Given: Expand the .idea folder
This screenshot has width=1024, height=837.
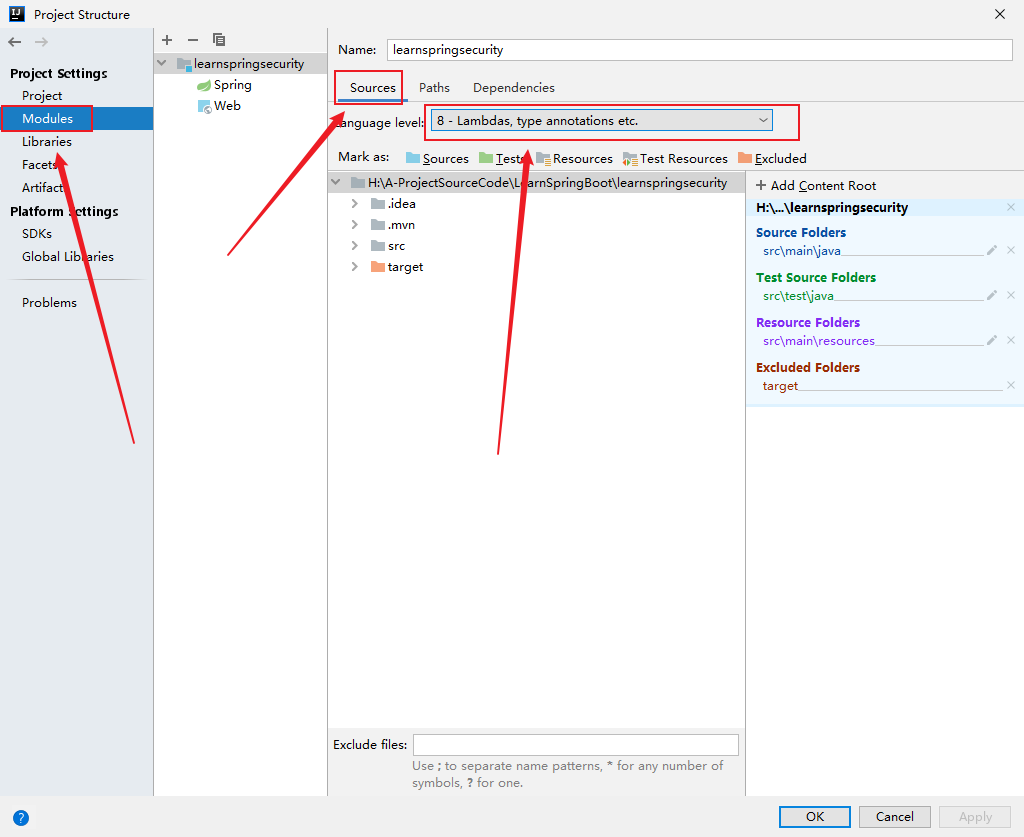Looking at the screenshot, I should pos(355,204).
